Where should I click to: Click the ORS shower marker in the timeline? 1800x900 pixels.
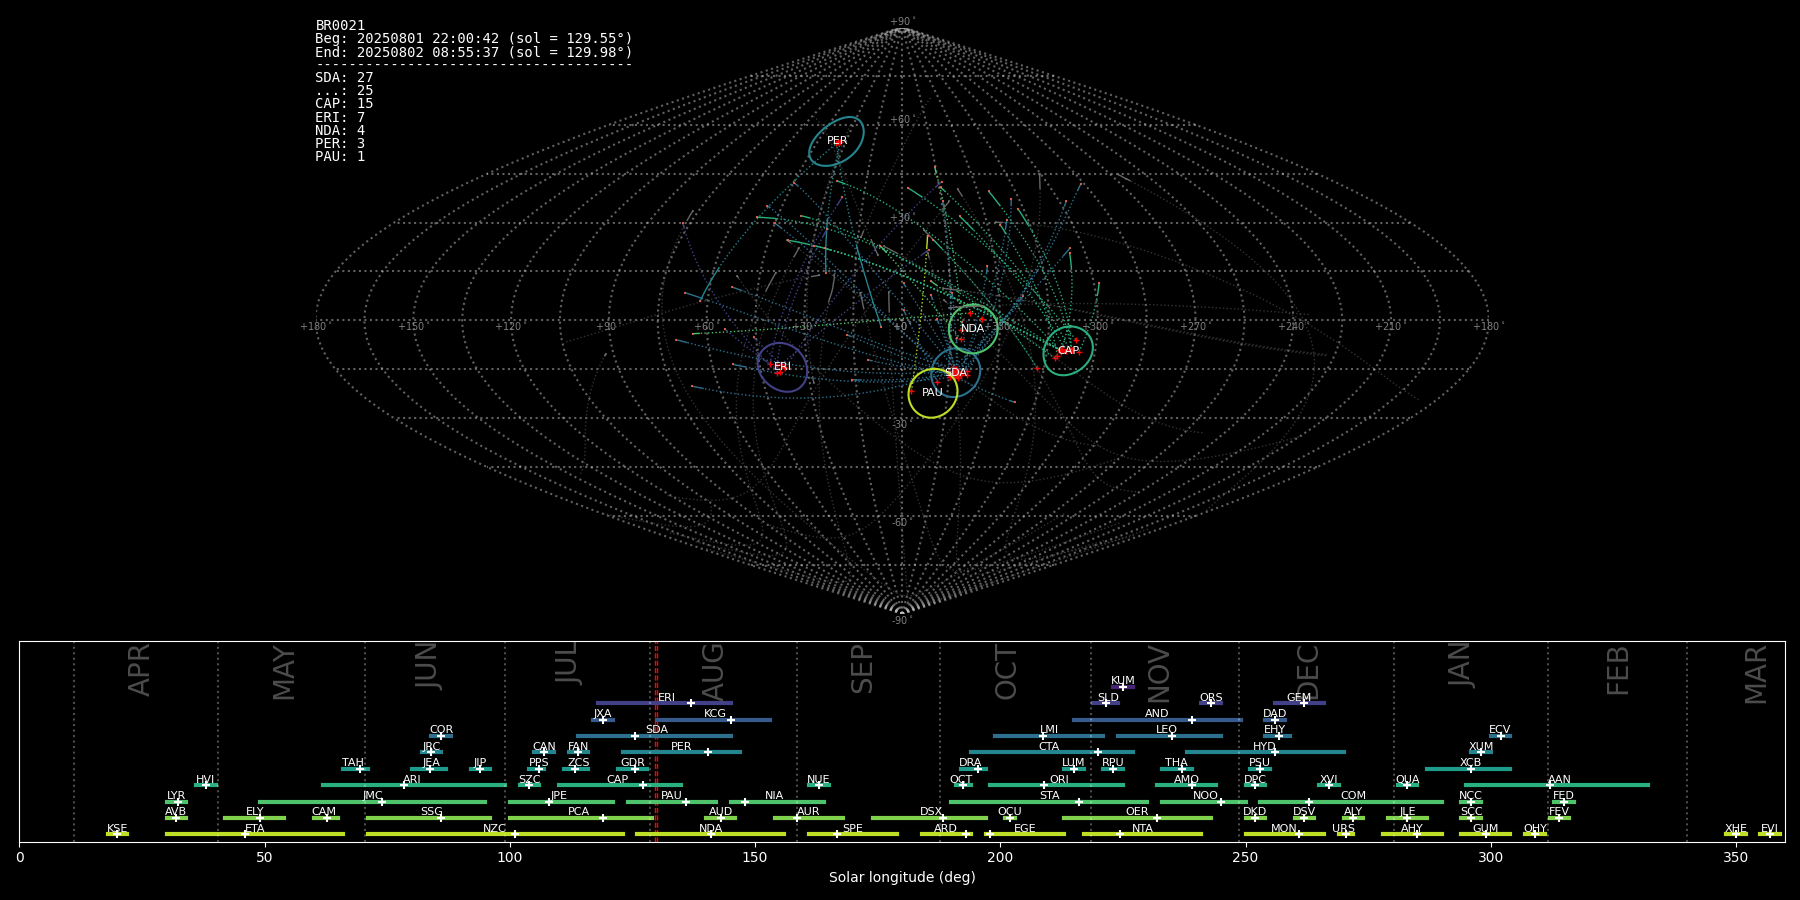(1211, 703)
